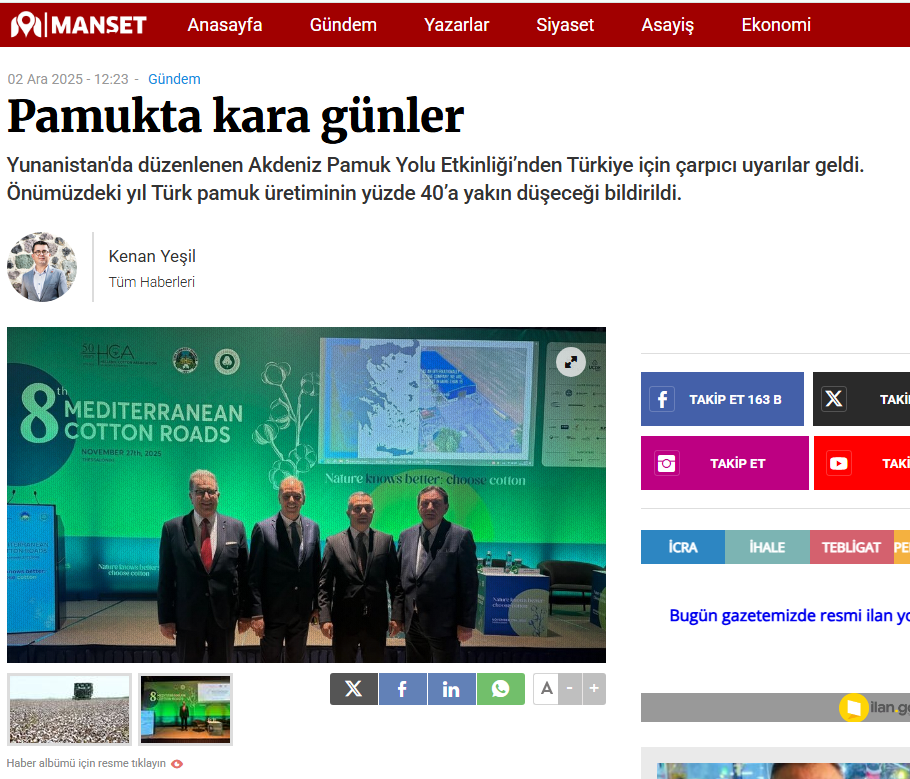Screen dimensions: 910x779
Task: Open the cotton field thumbnail
Action: click(x=70, y=709)
